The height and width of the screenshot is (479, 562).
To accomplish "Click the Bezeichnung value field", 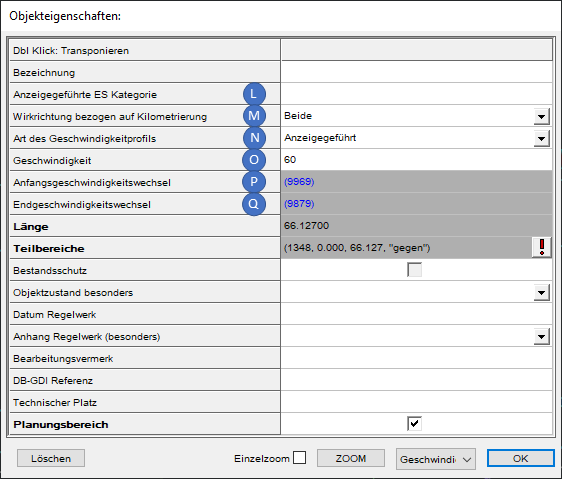I will [x=416, y=72].
